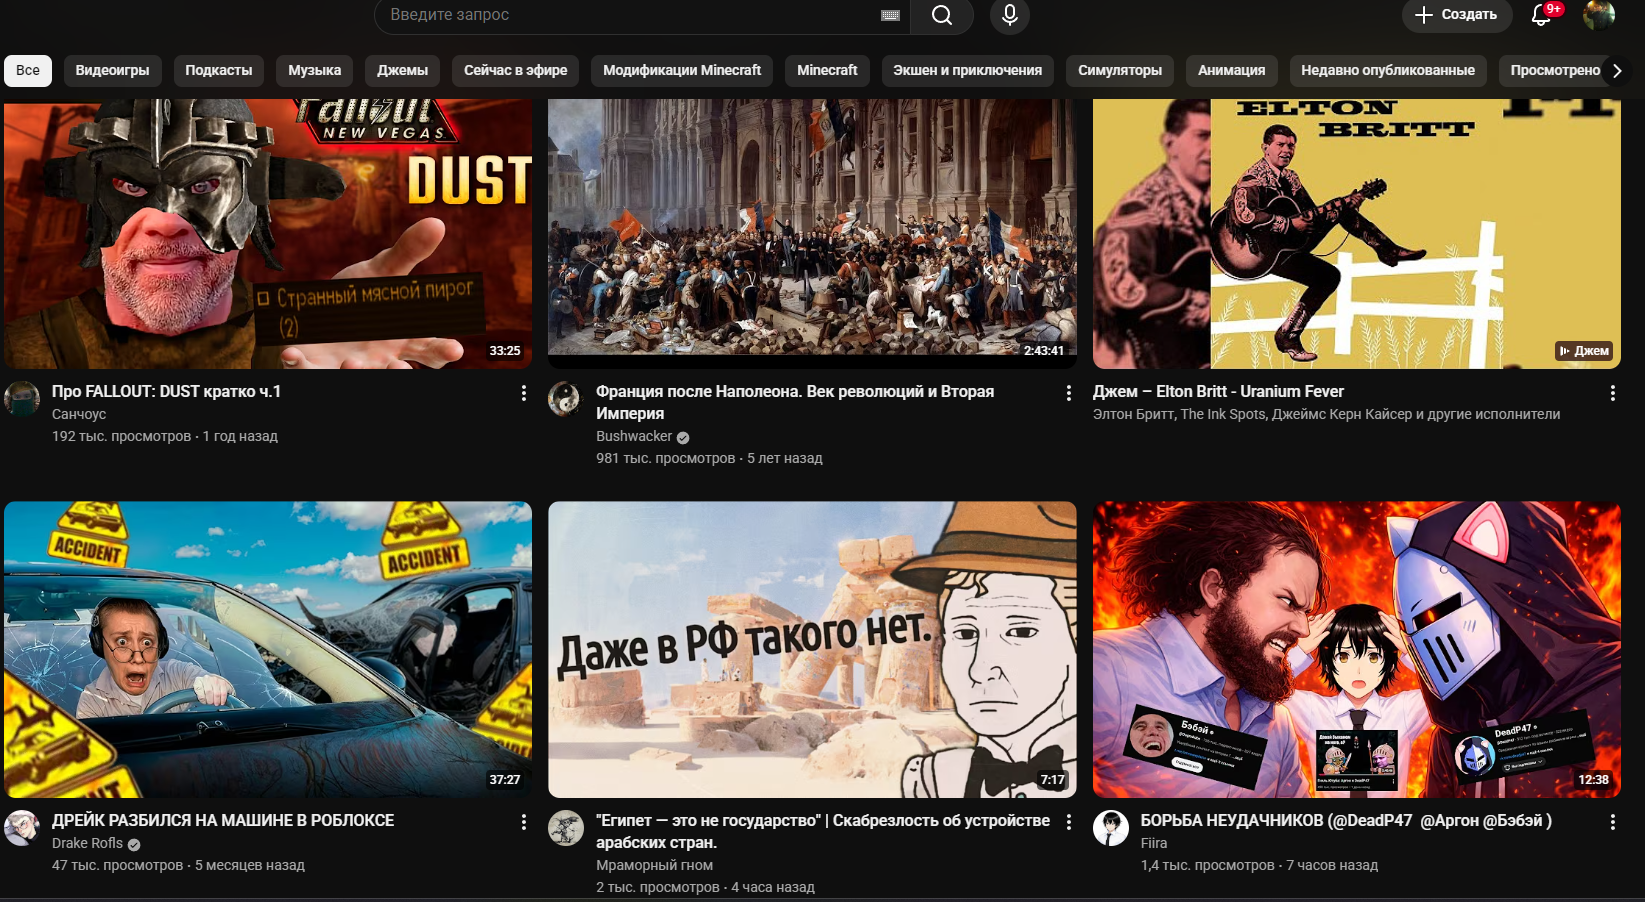Go to Санчоус channel name
Viewport: 1645px width, 902px height.
[x=79, y=414]
